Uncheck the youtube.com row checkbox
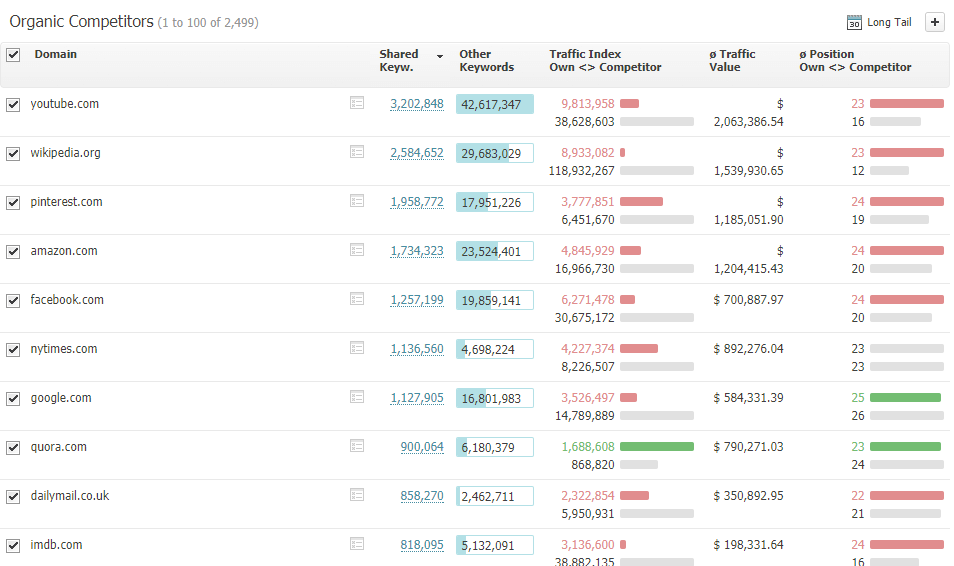 13,105
